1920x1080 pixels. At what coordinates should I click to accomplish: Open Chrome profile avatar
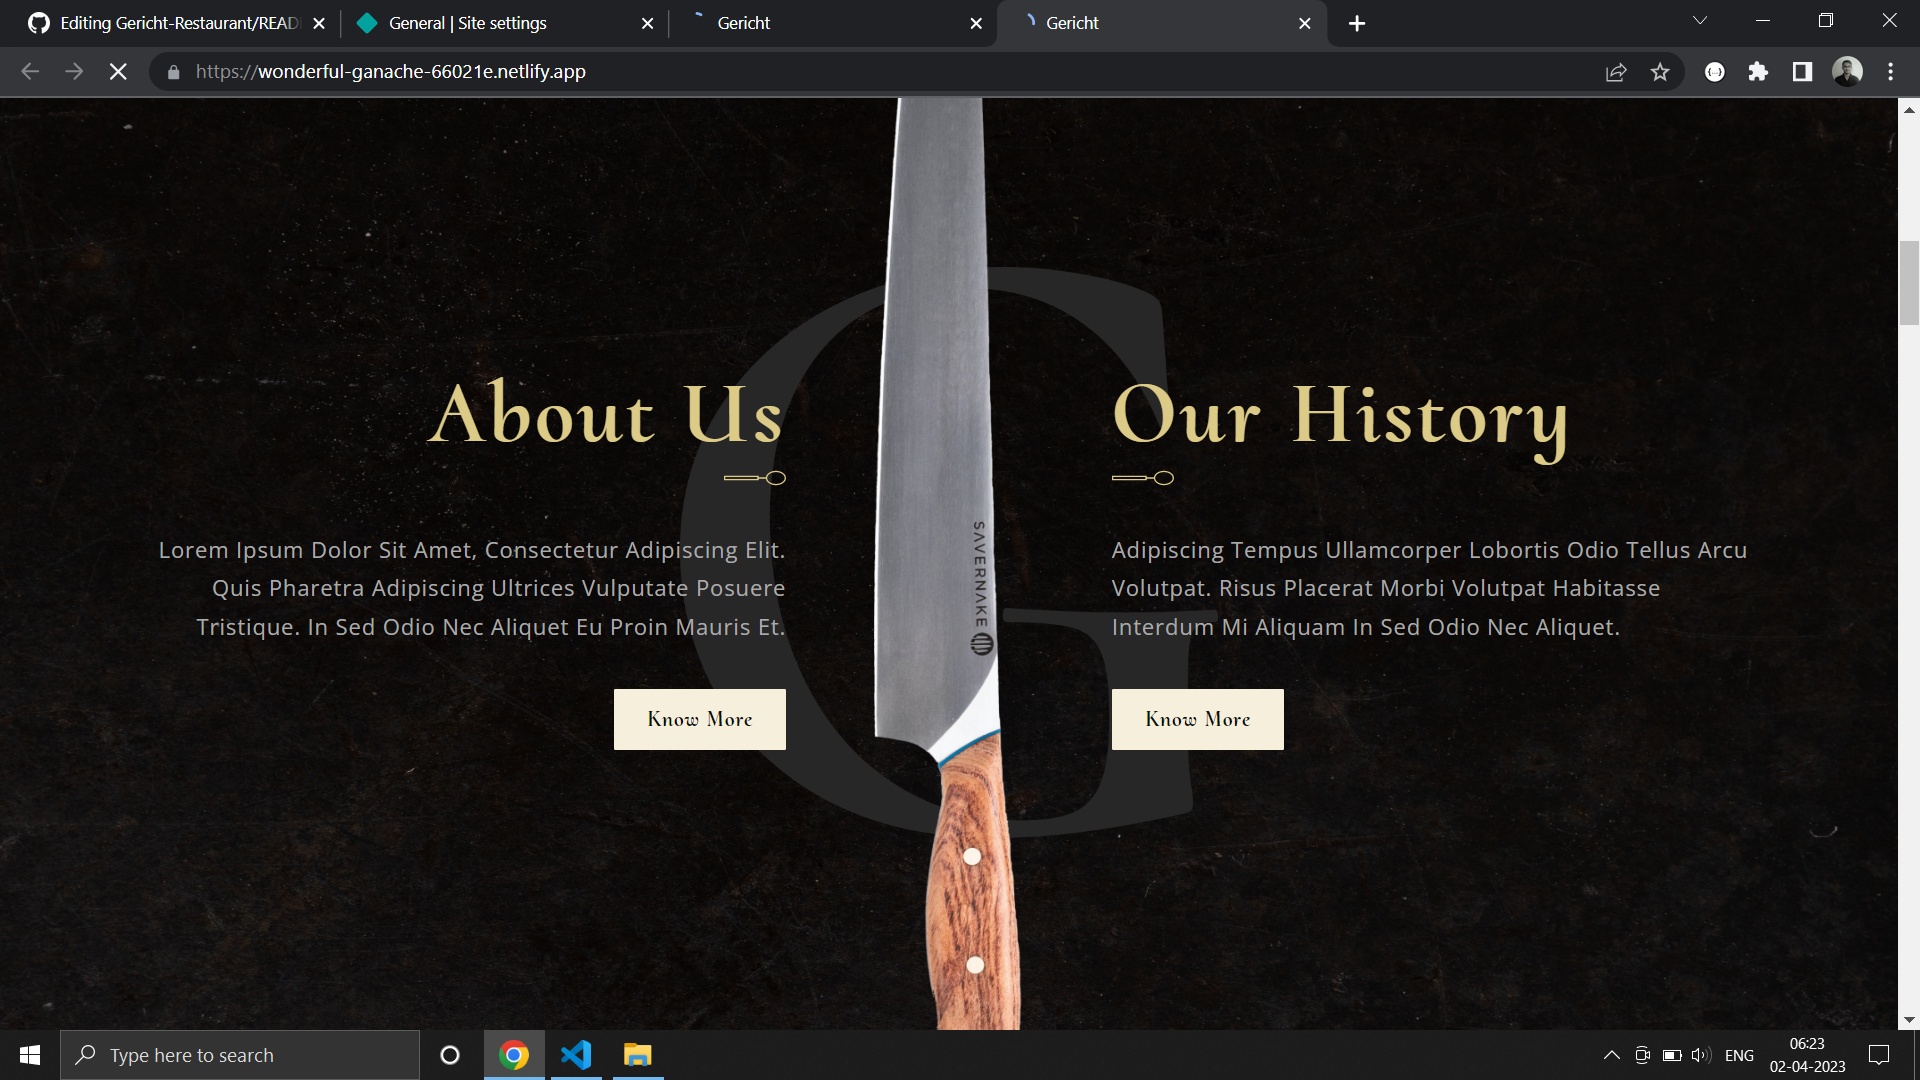tap(1846, 72)
